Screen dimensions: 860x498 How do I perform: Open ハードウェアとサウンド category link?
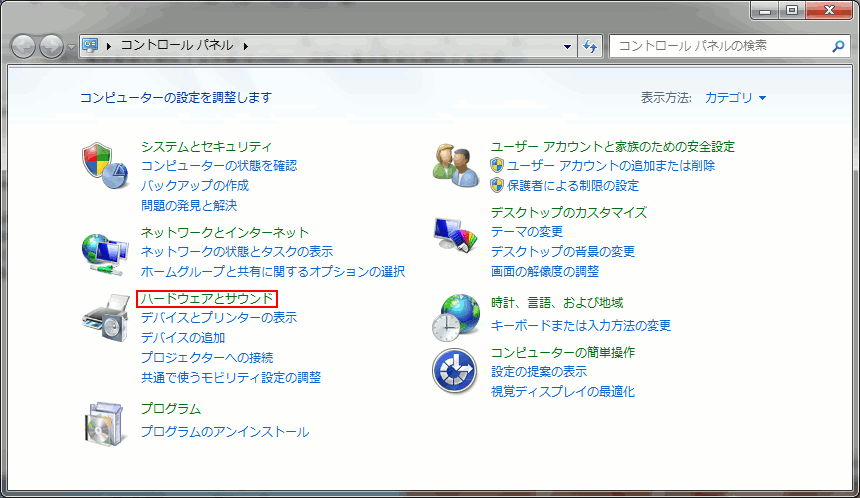click(x=206, y=298)
